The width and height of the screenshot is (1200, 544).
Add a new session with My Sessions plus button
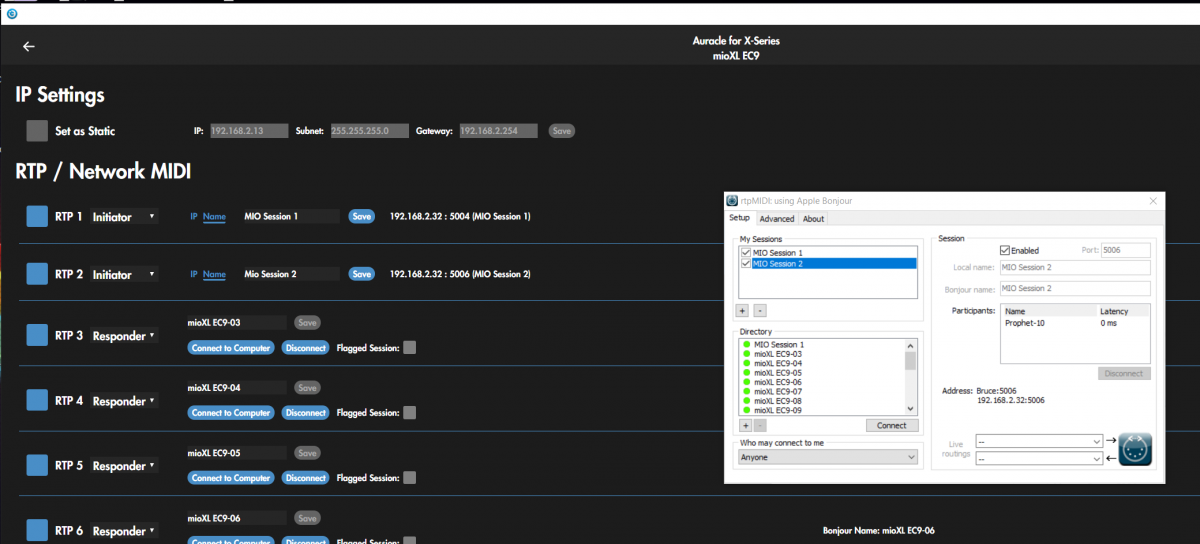point(744,311)
